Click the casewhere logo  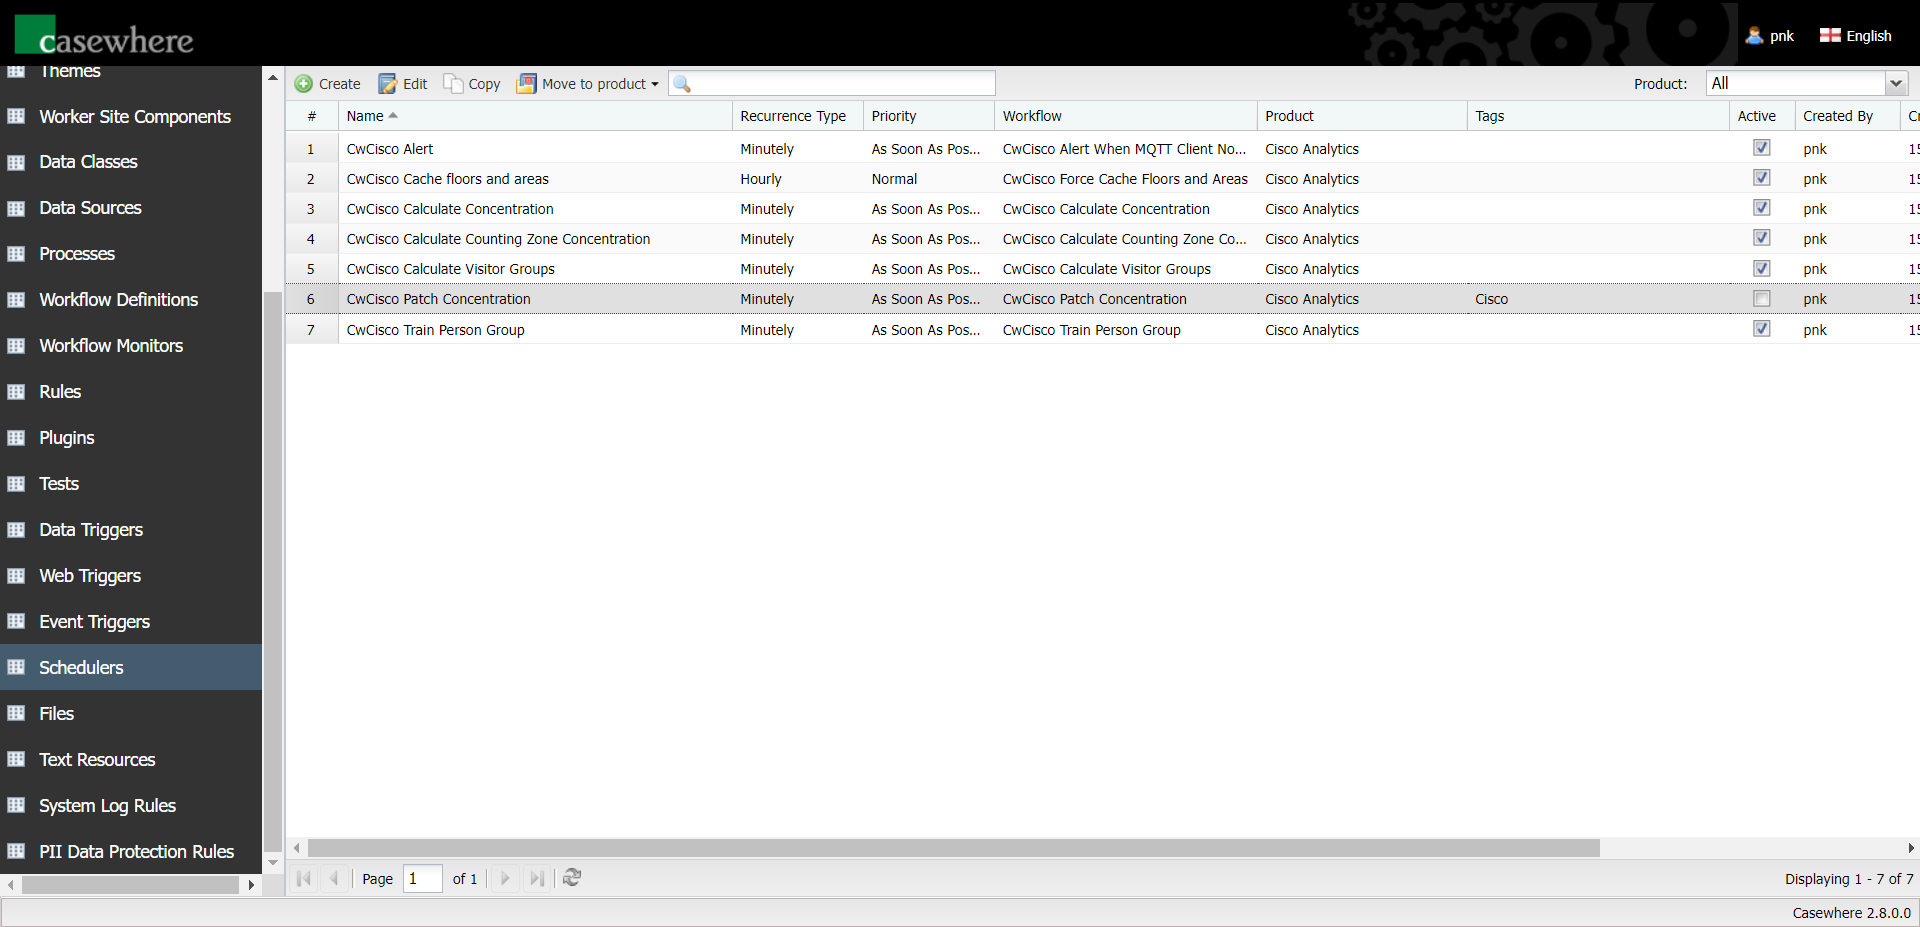point(104,34)
